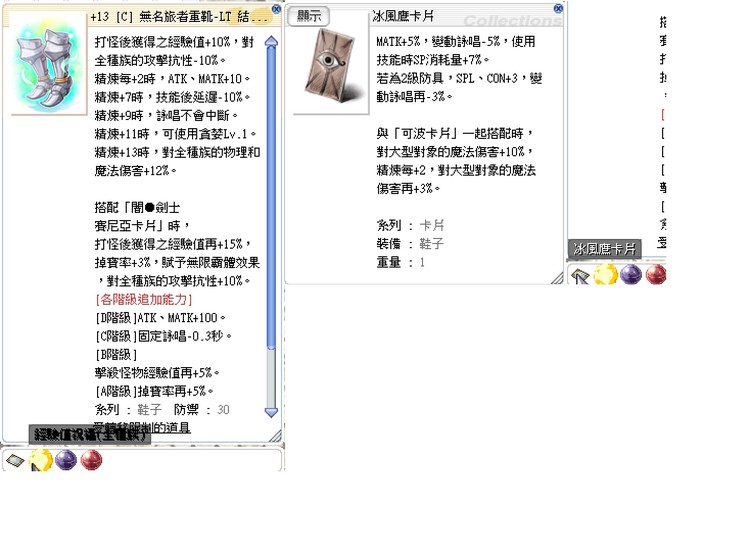Viewport: 750px width, 554px height.
Task: Click the red [各階級追加能力] heading
Action: click(x=143, y=299)
